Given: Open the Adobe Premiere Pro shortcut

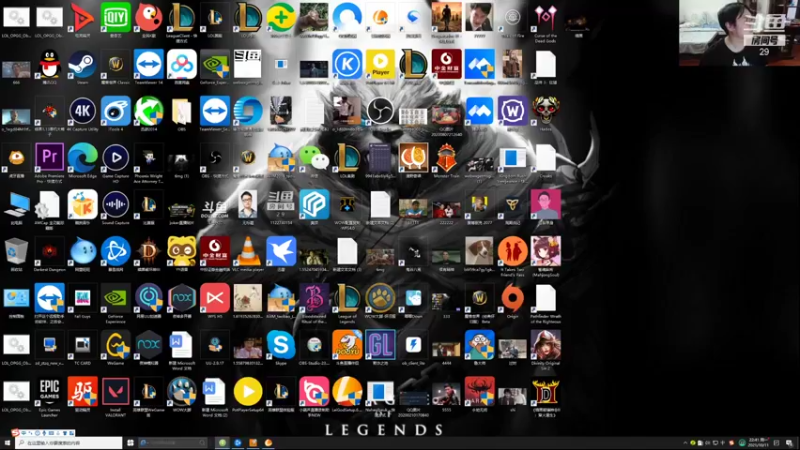Looking at the screenshot, I should coord(49,158).
